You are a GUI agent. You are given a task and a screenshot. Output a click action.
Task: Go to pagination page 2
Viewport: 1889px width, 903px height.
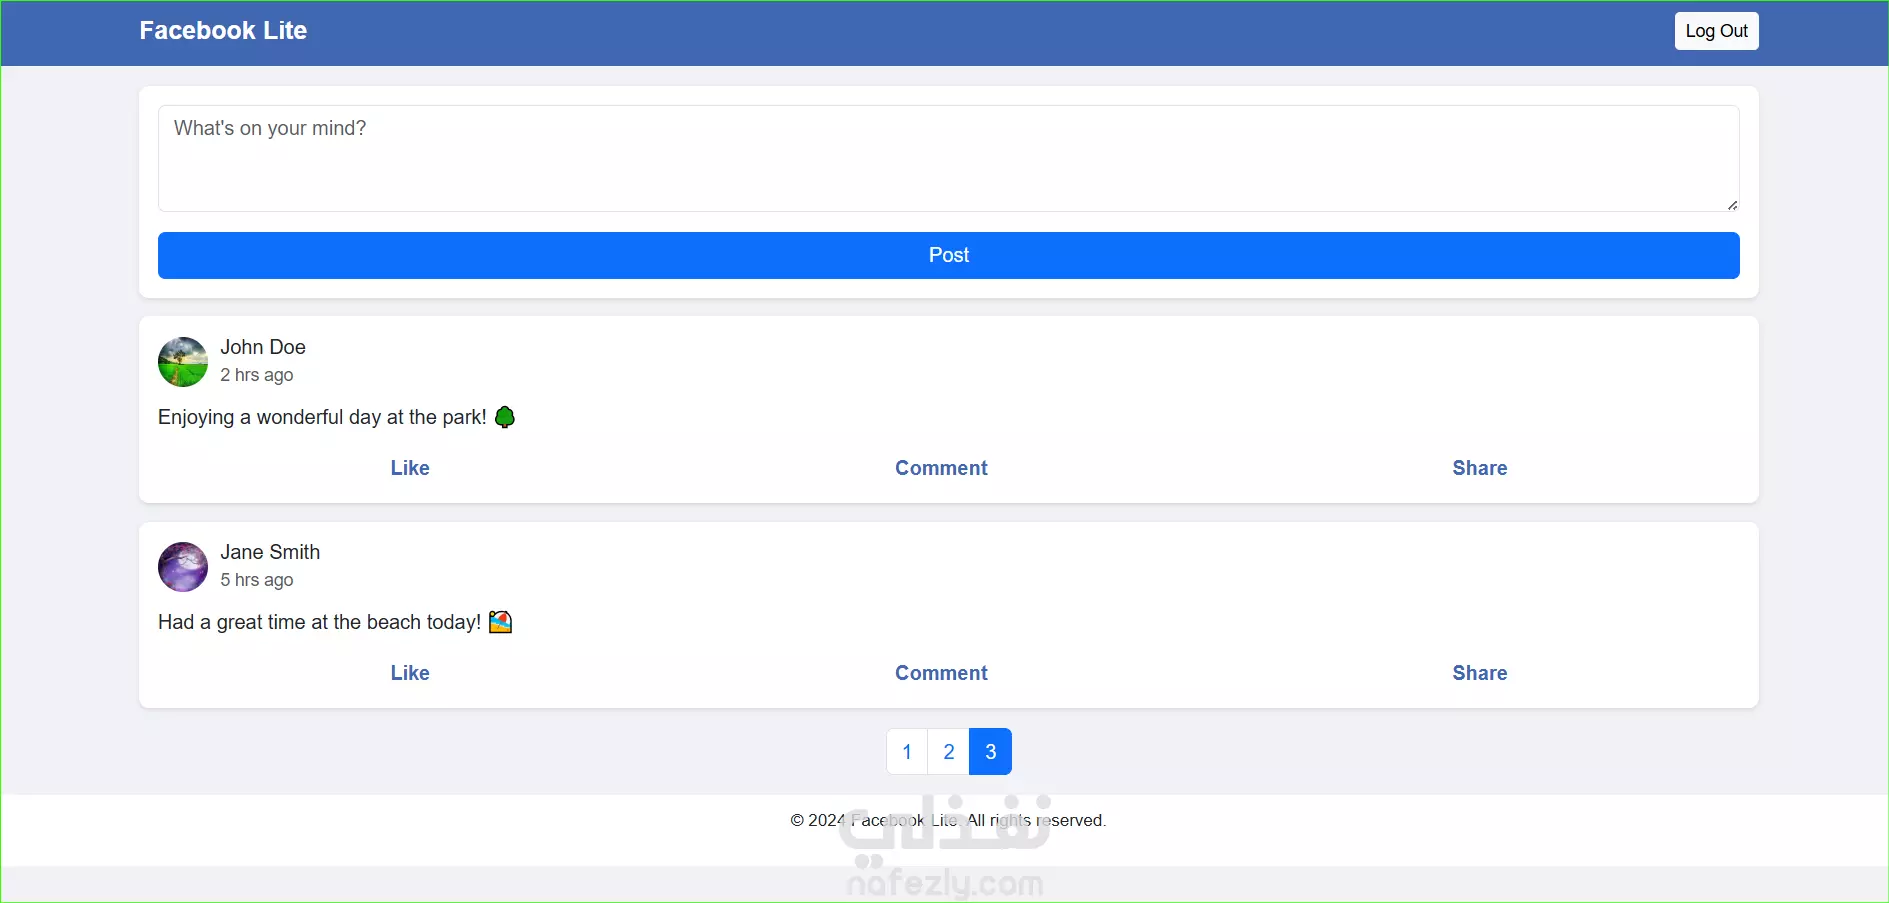pos(949,751)
